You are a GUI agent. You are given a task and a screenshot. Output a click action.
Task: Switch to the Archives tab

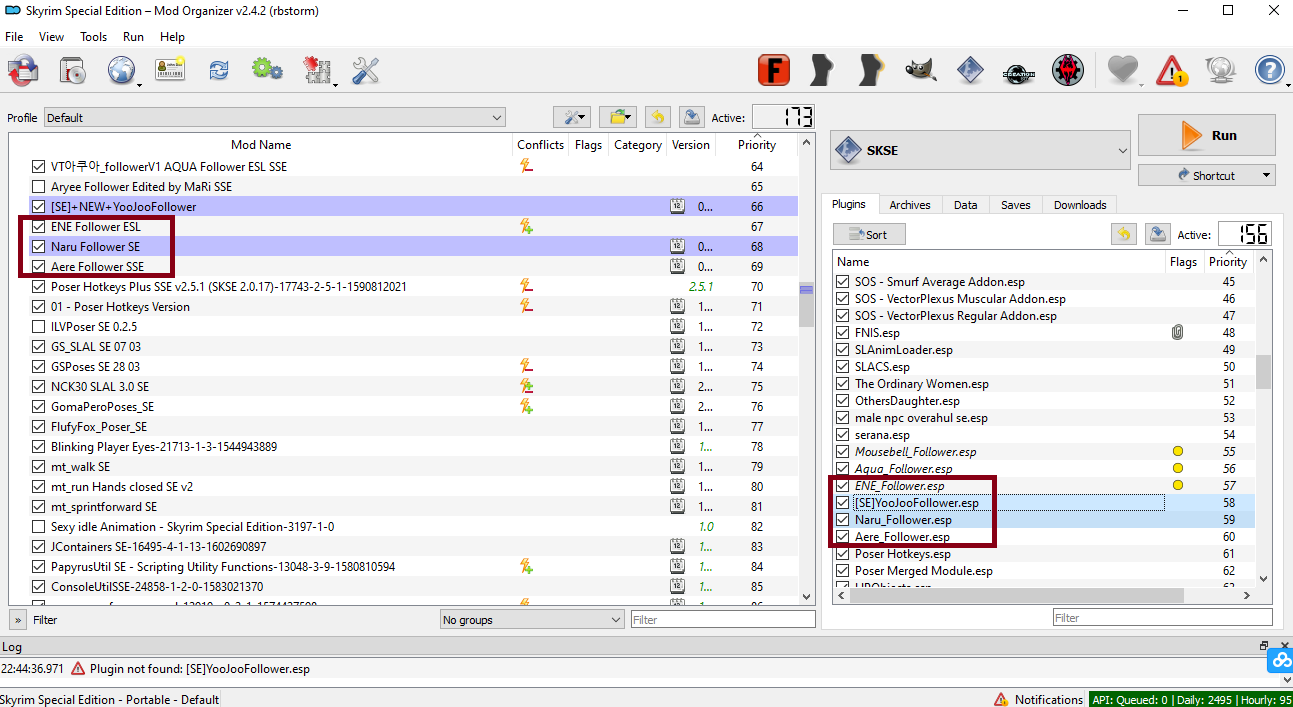(x=909, y=205)
